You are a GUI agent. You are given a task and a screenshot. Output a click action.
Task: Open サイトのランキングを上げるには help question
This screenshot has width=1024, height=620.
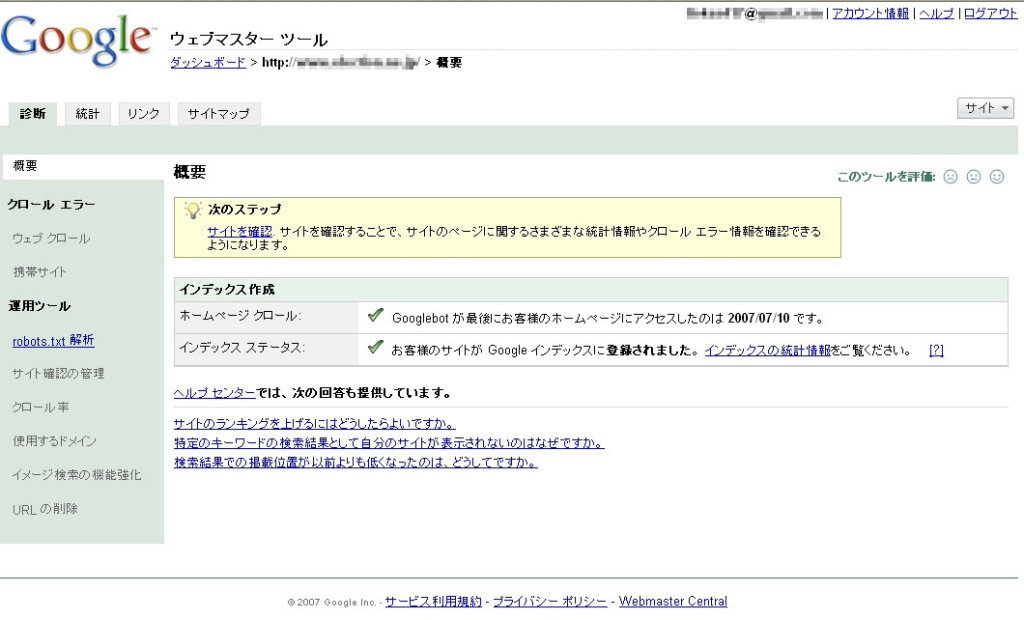315,423
